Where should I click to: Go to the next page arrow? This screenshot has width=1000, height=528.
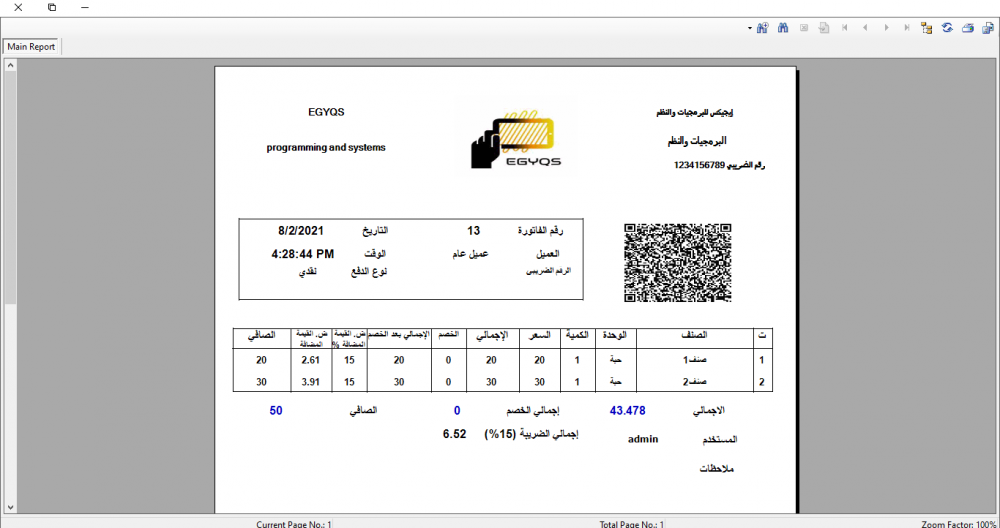coord(886,28)
